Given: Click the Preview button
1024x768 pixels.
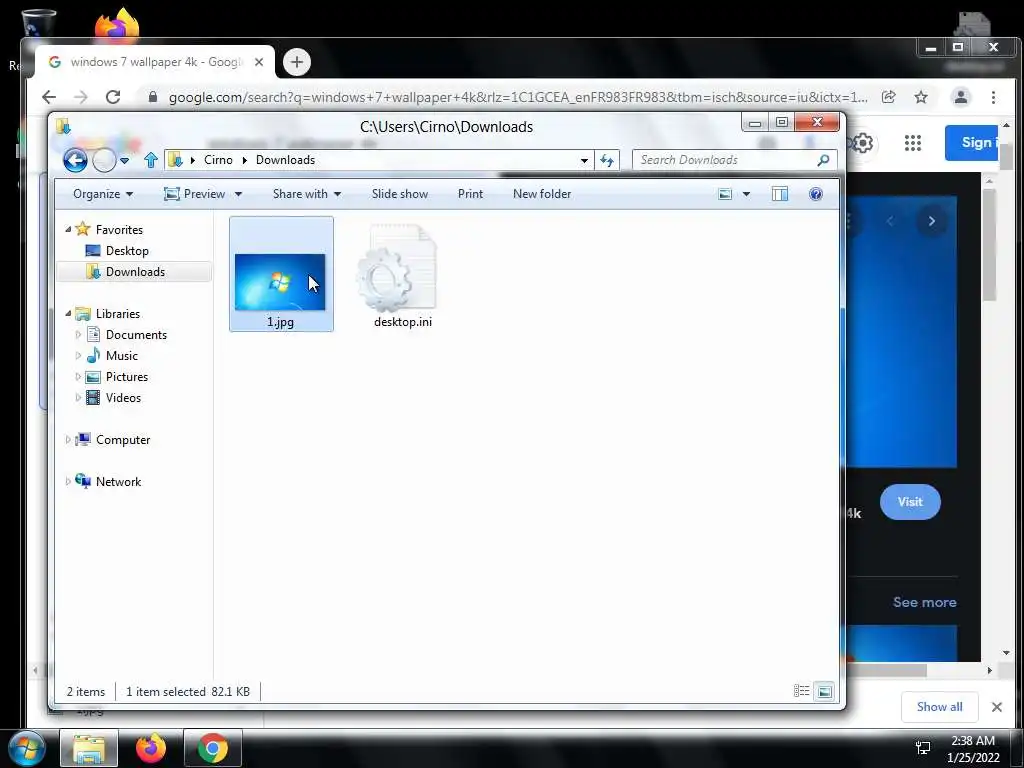Looking at the screenshot, I should 195,194.
